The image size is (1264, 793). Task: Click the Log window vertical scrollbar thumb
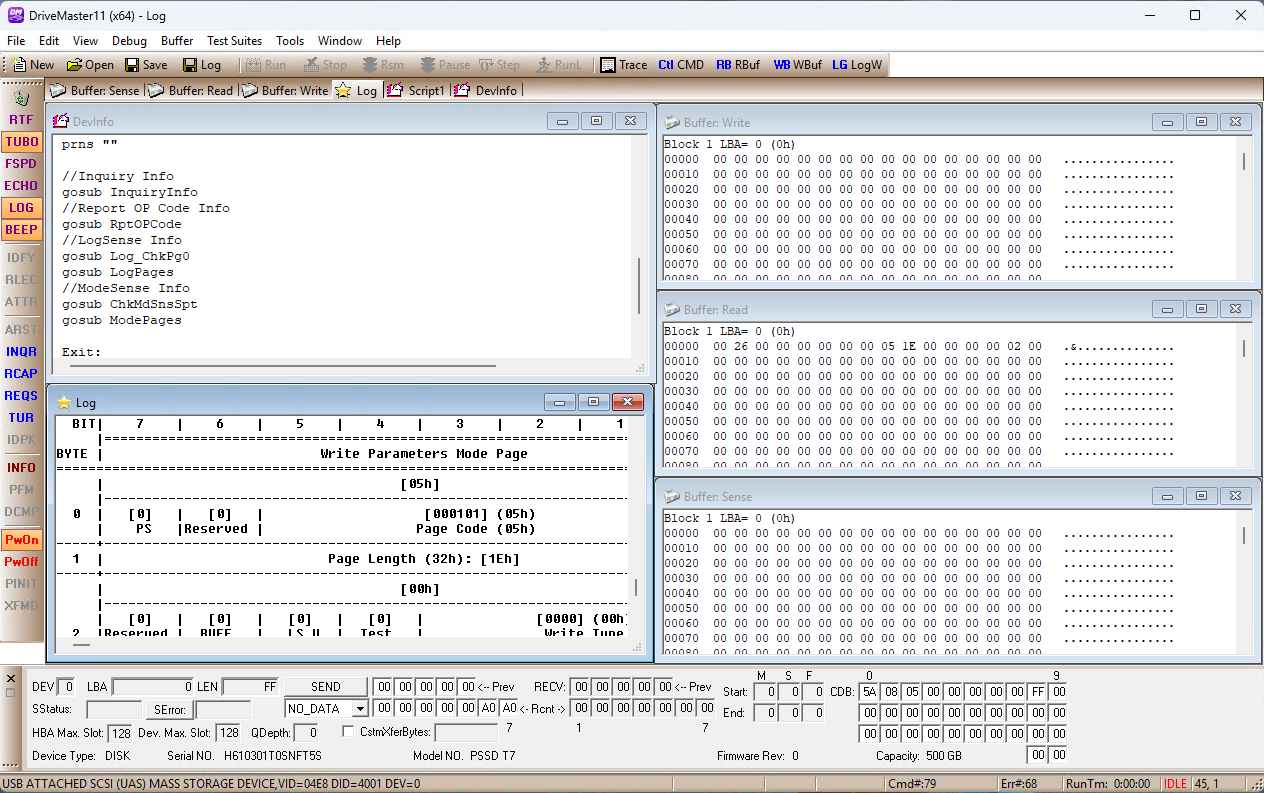pyautogui.click(x=636, y=587)
